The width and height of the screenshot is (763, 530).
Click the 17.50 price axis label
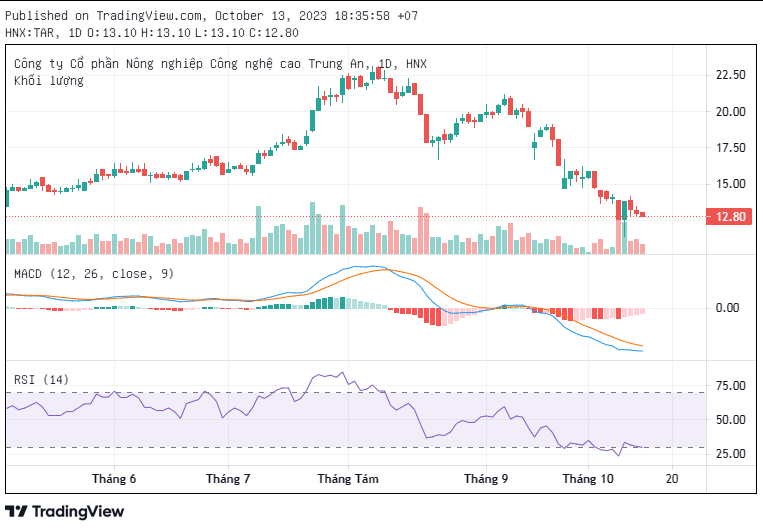(x=730, y=148)
